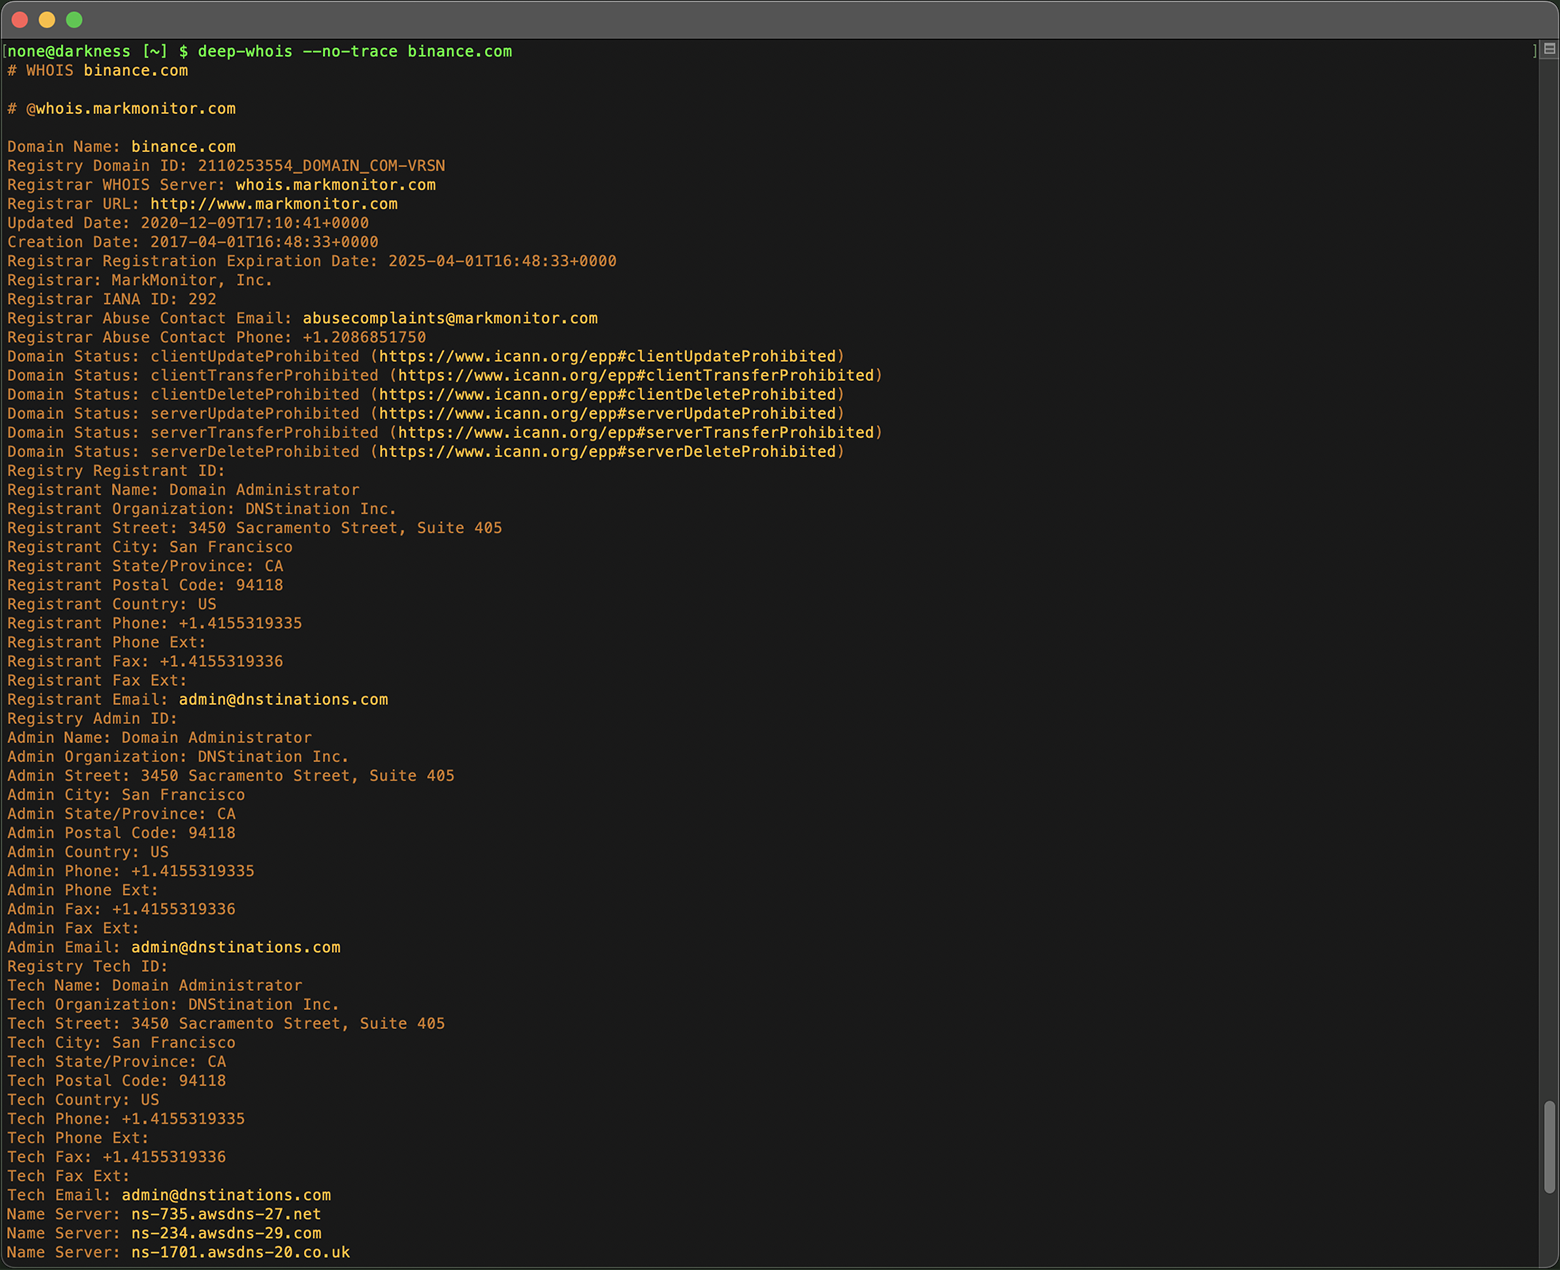The image size is (1560, 1270).
Task: Click the Tech Email admin@dnstinations.com
Action: pyautogui.click(x=225, y=1194)
